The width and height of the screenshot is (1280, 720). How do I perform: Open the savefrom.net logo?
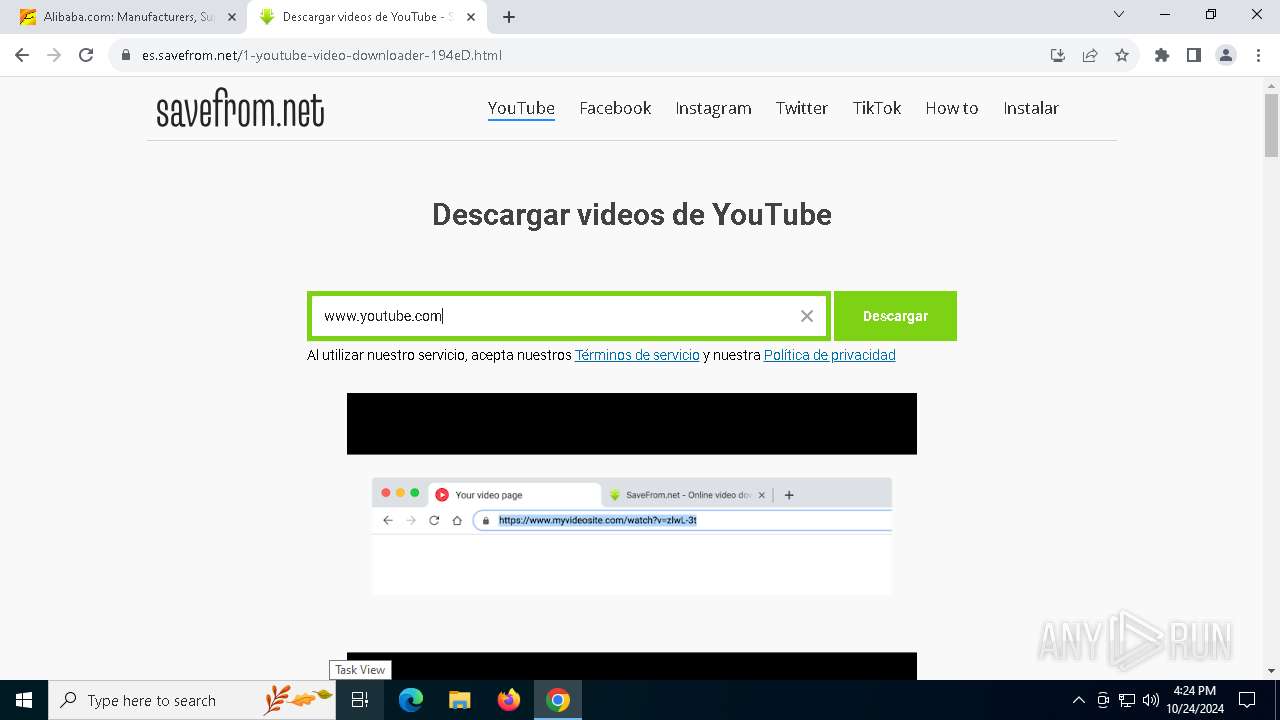240,110
